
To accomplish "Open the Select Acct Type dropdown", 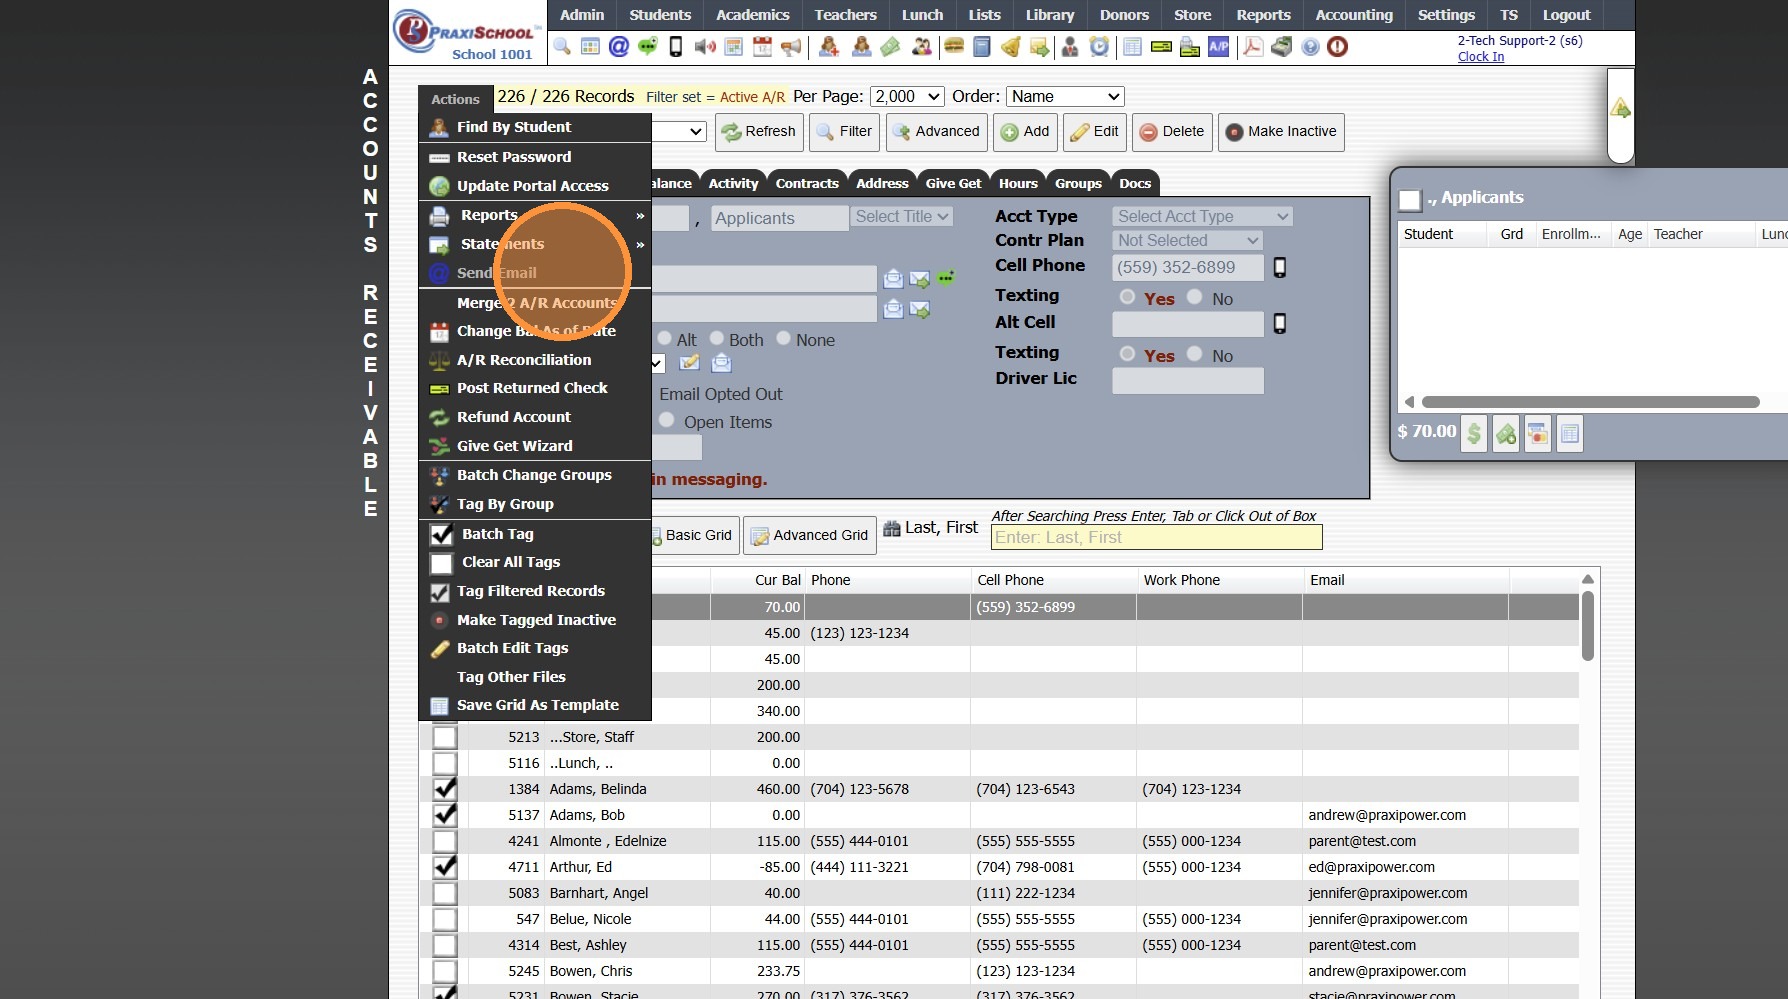I will click(1202, 217).
